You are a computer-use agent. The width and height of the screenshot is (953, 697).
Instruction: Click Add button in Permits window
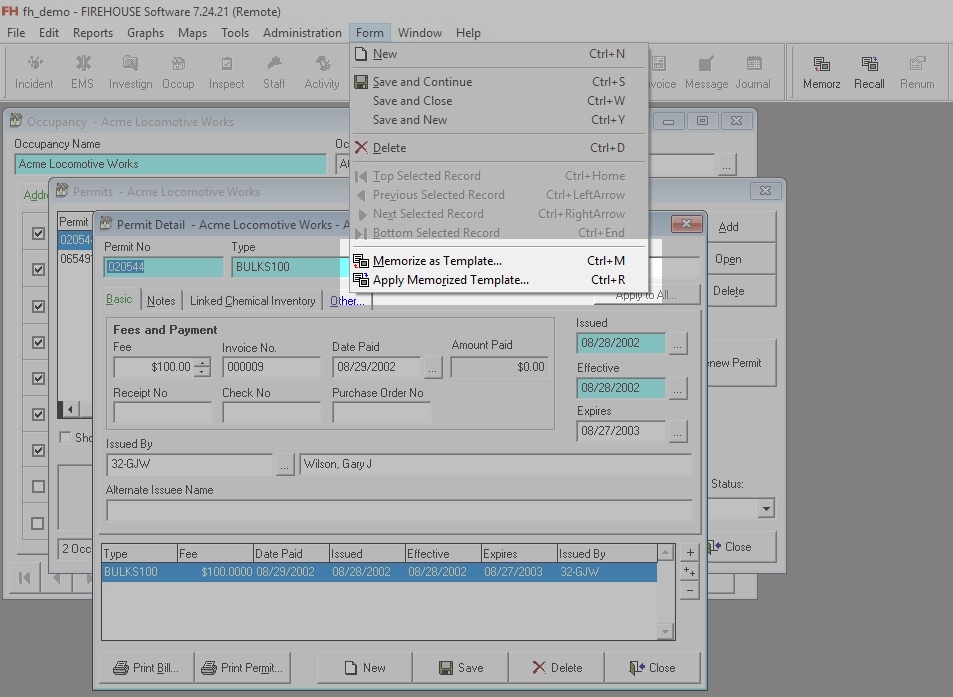(741, 227)
